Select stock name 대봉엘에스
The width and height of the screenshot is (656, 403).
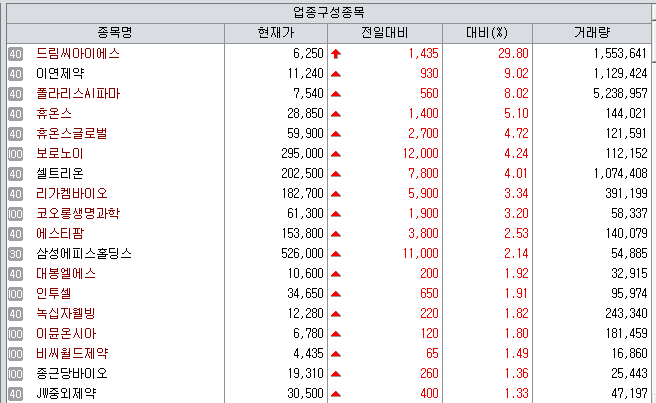(x=66, y=274)
